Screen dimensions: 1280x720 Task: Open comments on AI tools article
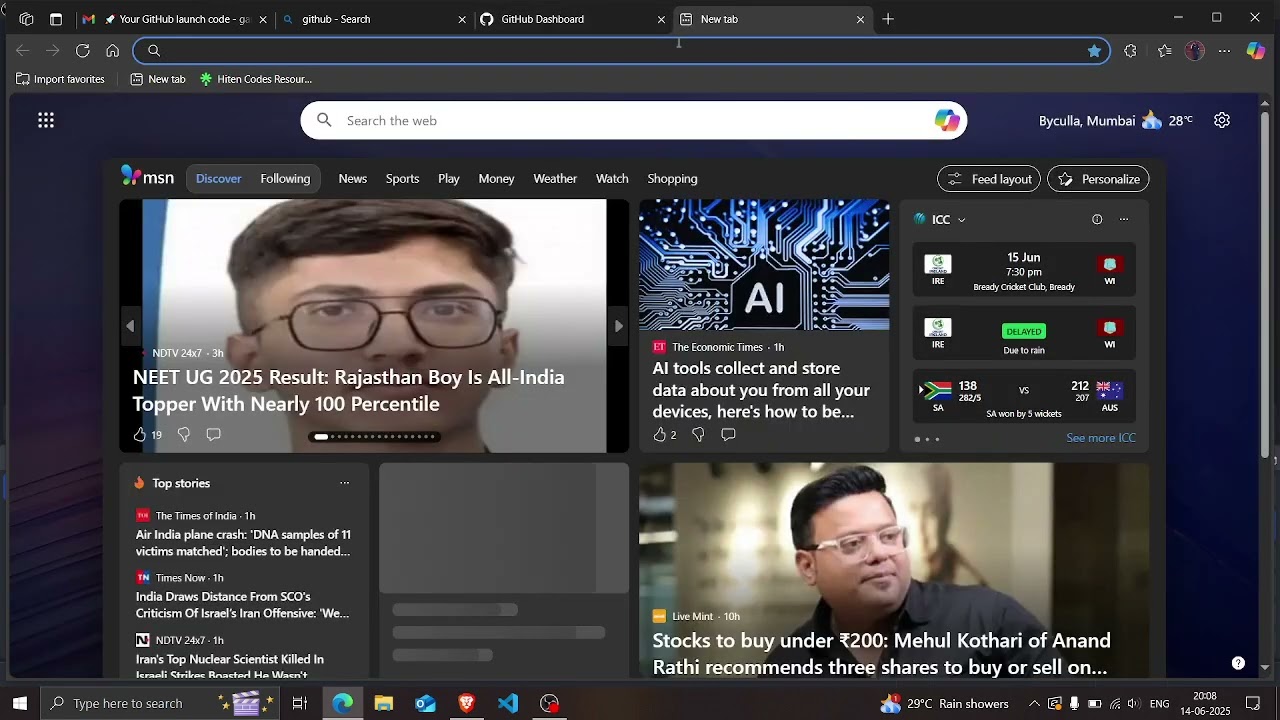728,434
